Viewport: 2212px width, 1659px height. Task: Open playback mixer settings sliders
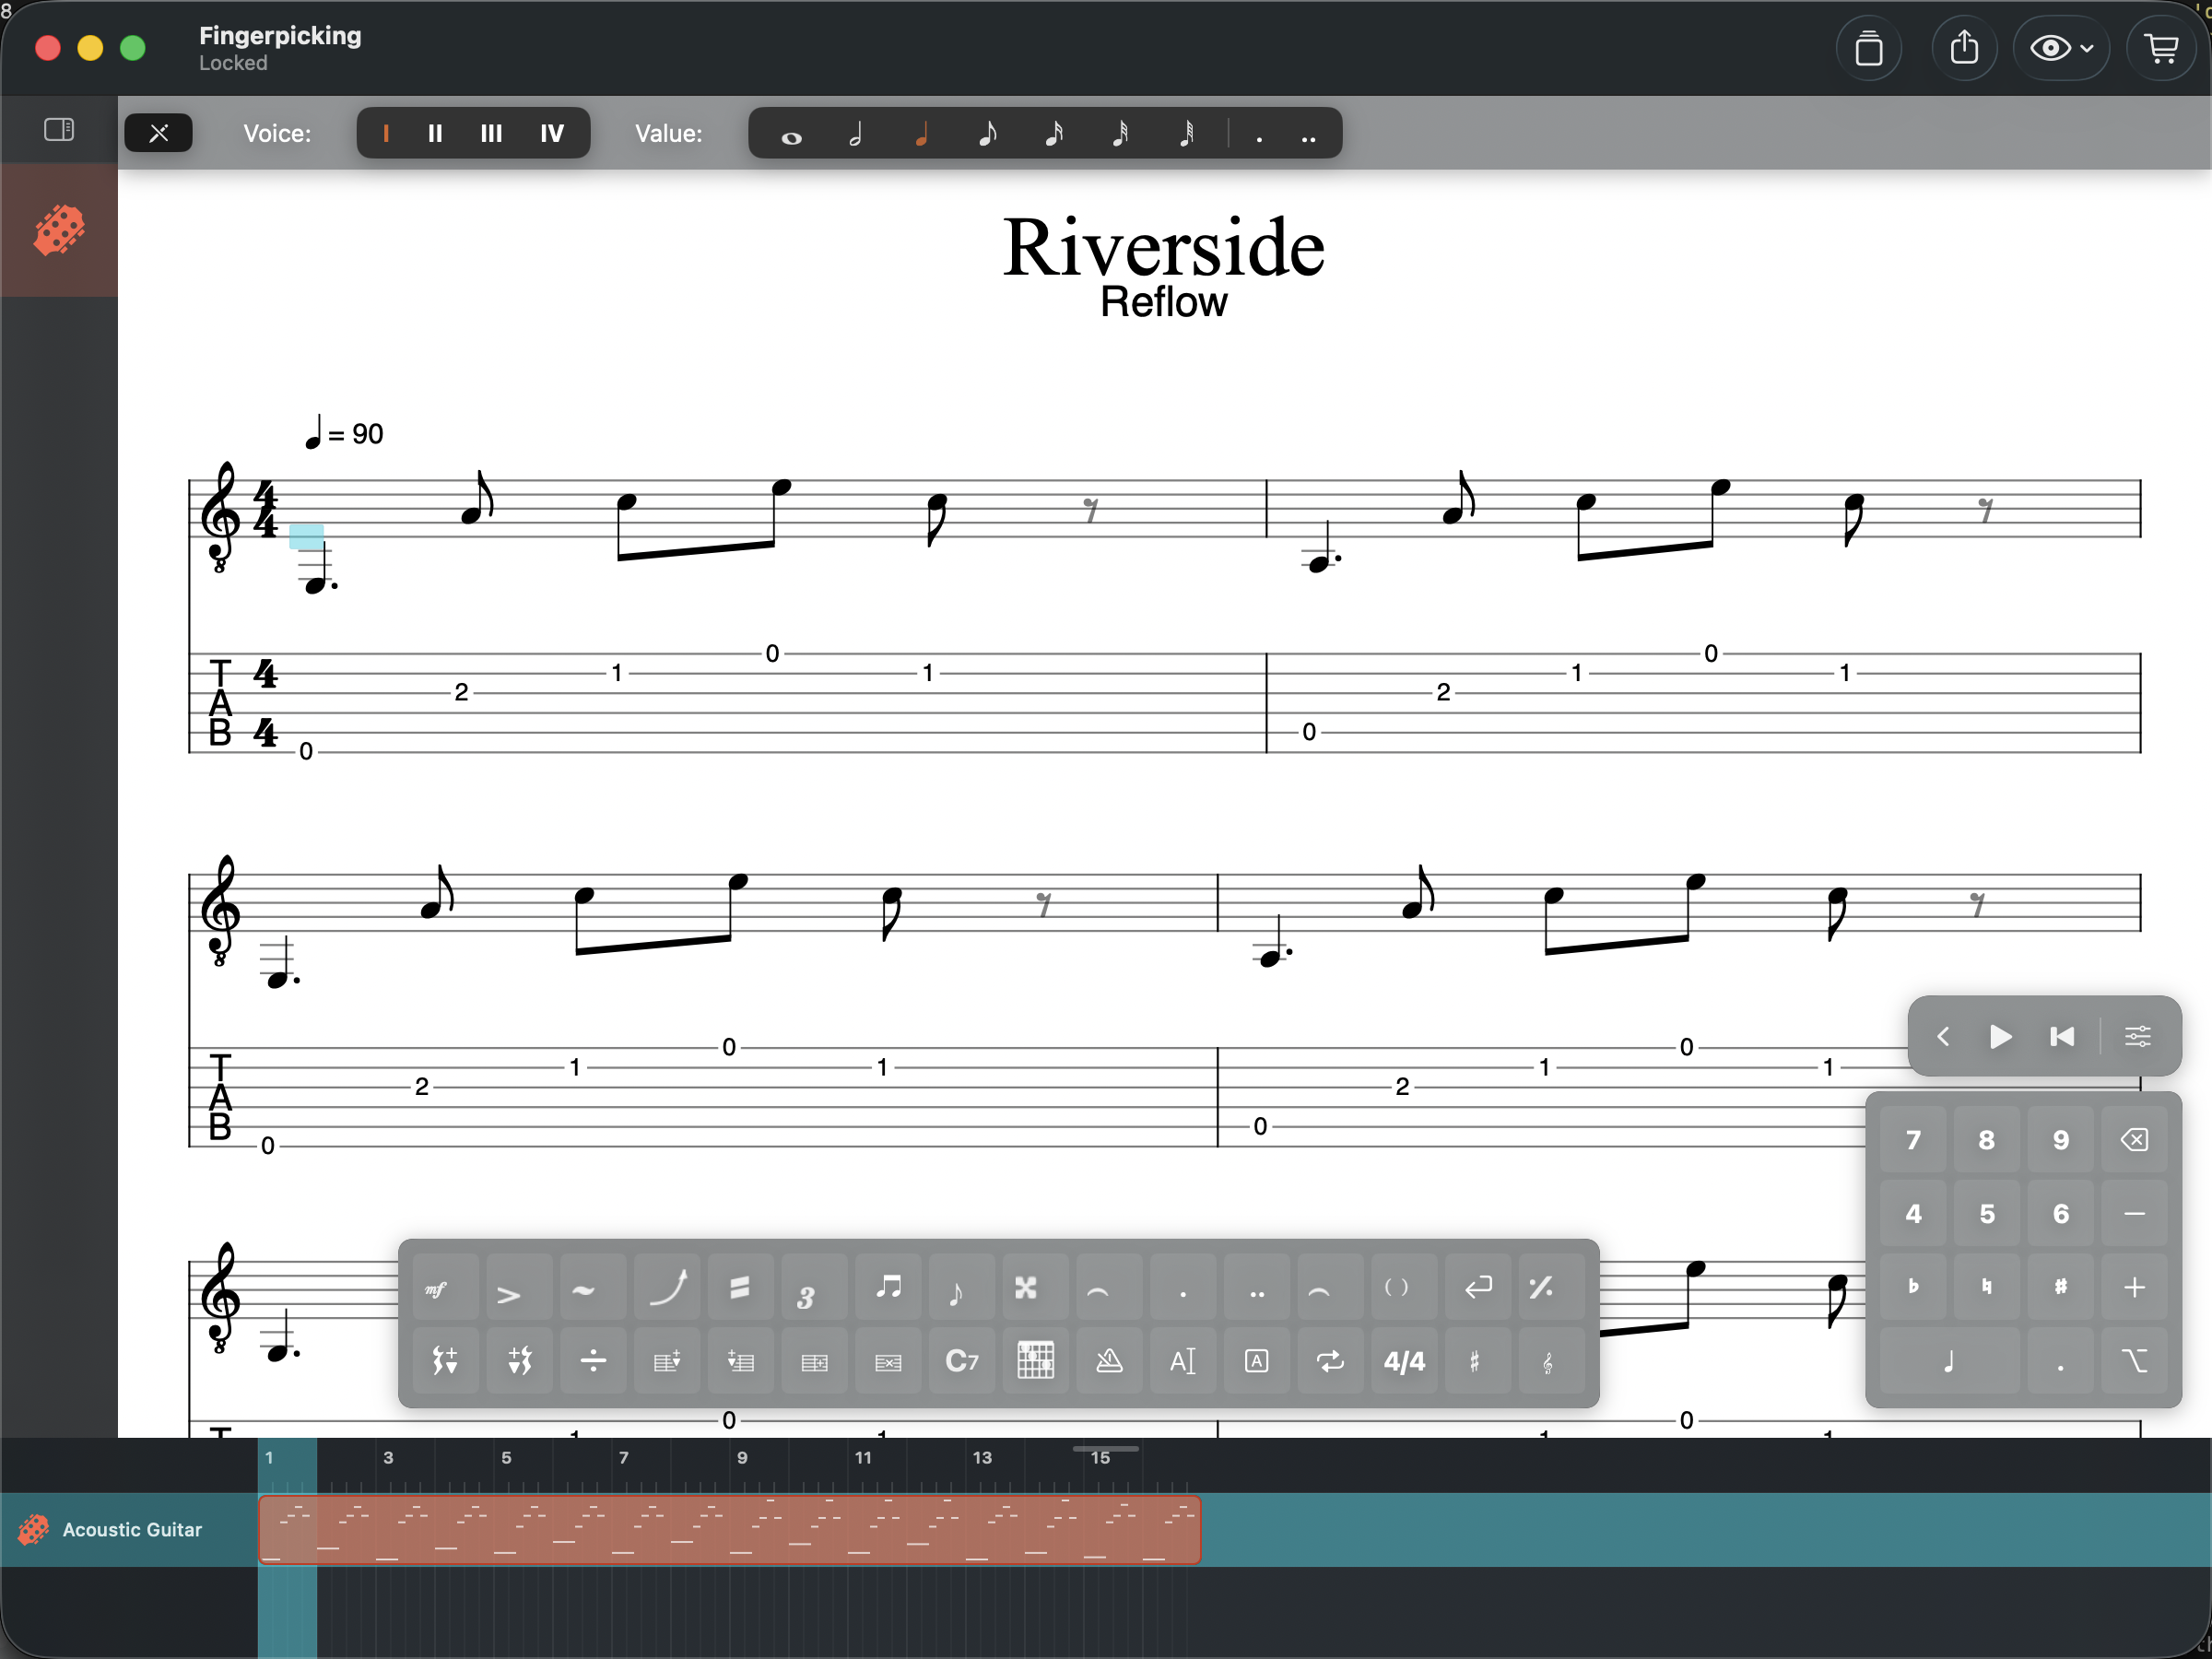[2137, 1036]
